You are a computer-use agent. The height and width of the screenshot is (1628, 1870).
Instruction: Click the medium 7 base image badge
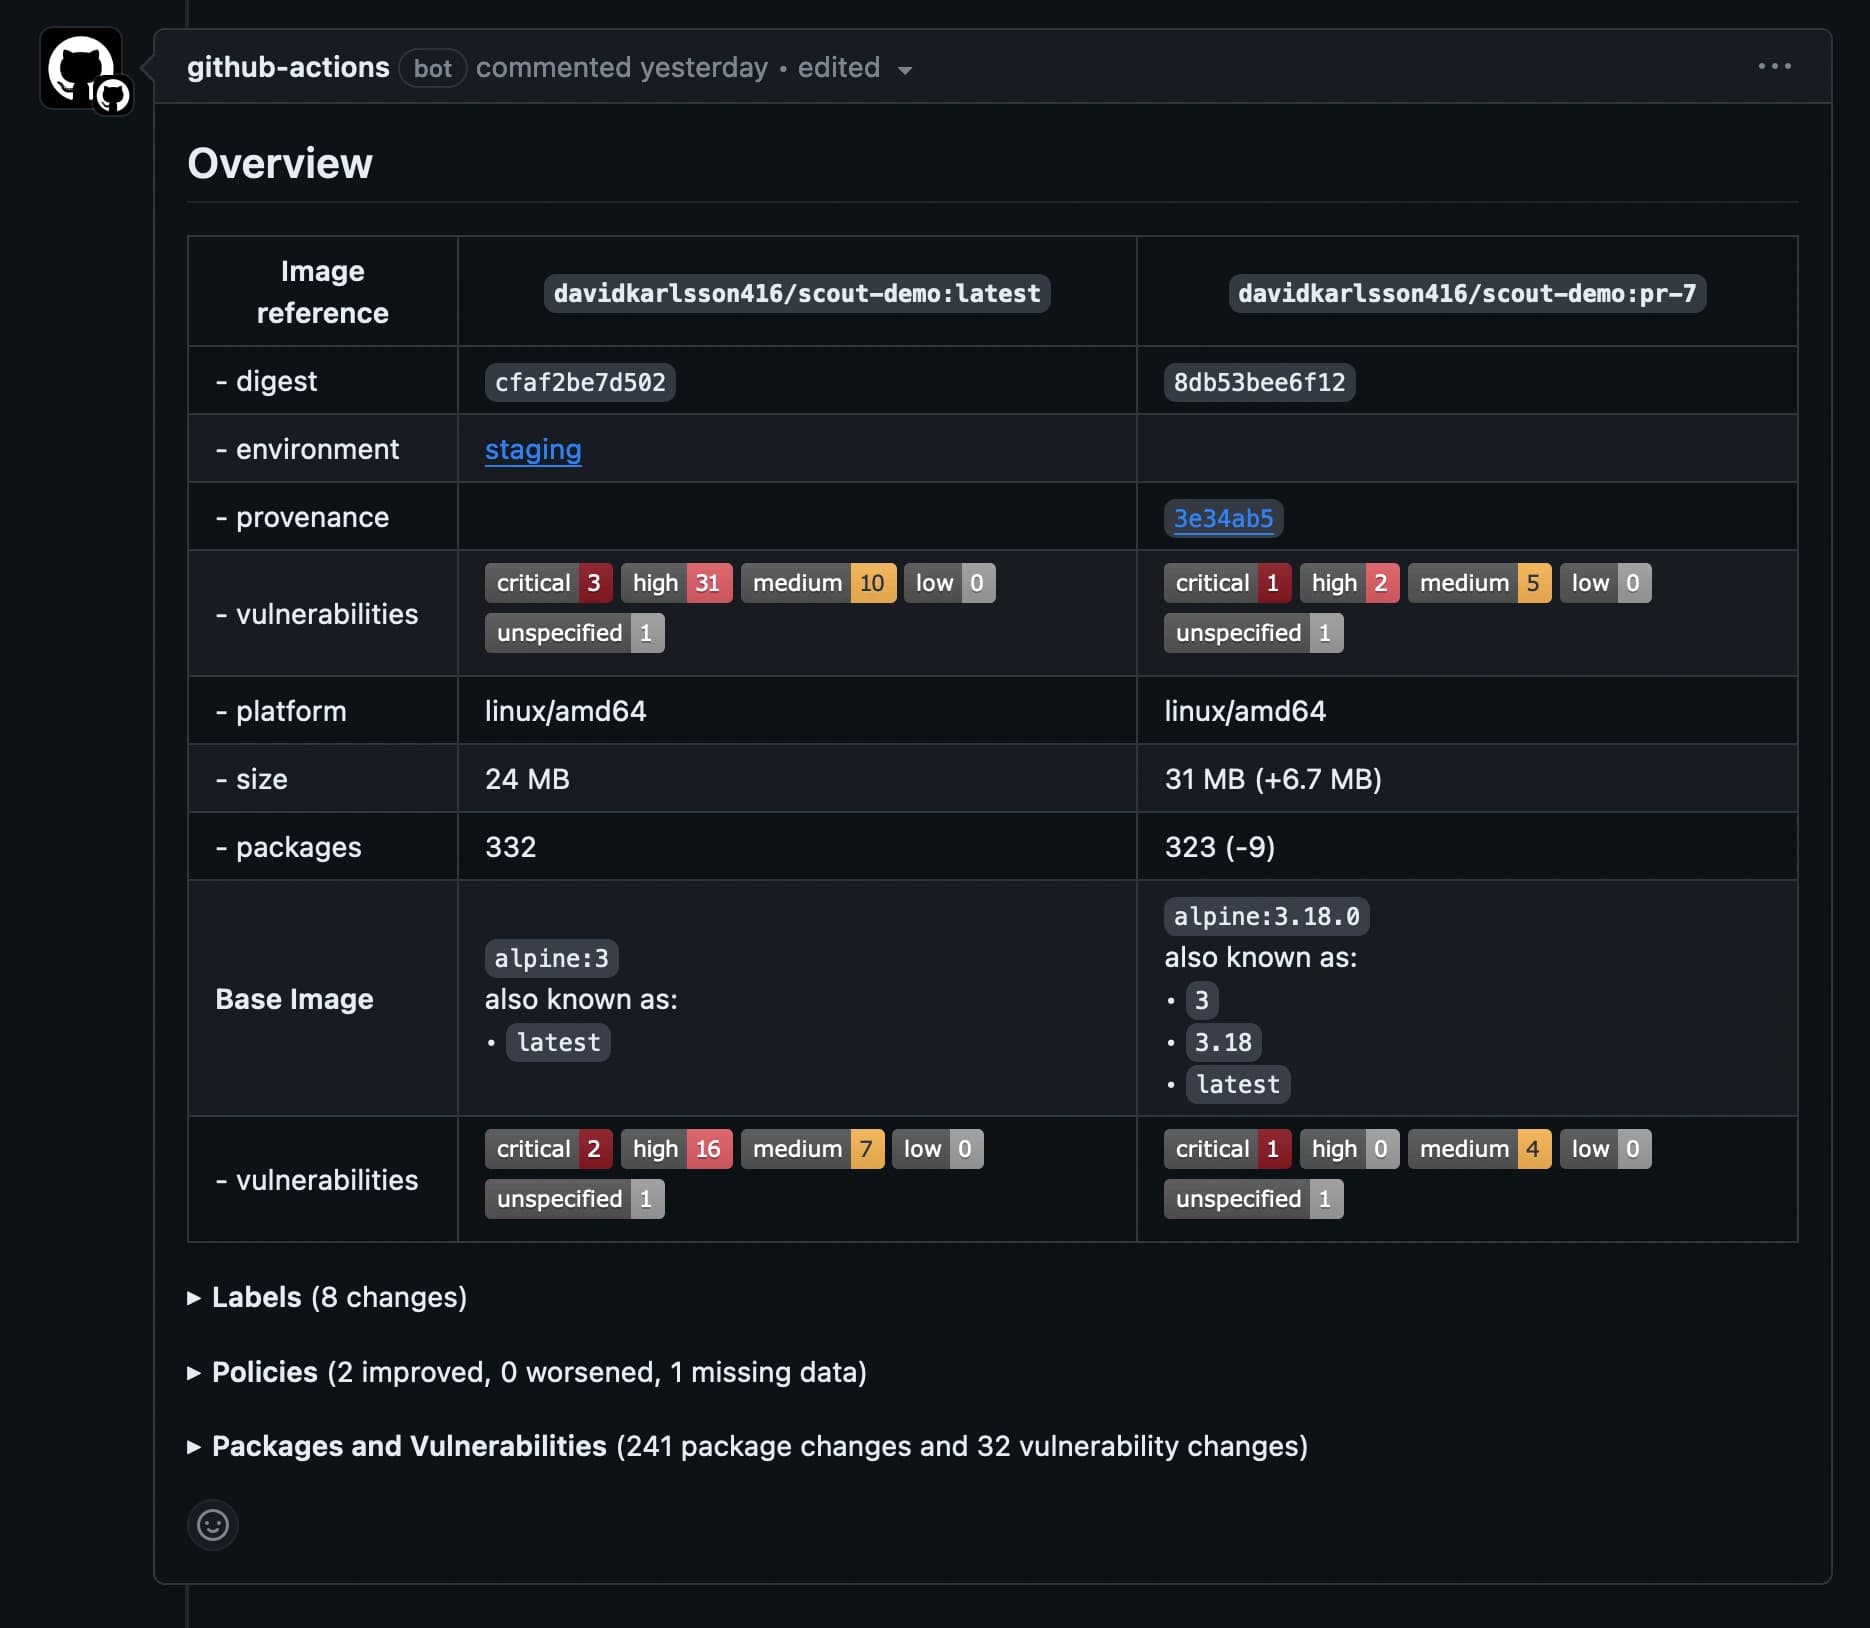pos(812,1149)
